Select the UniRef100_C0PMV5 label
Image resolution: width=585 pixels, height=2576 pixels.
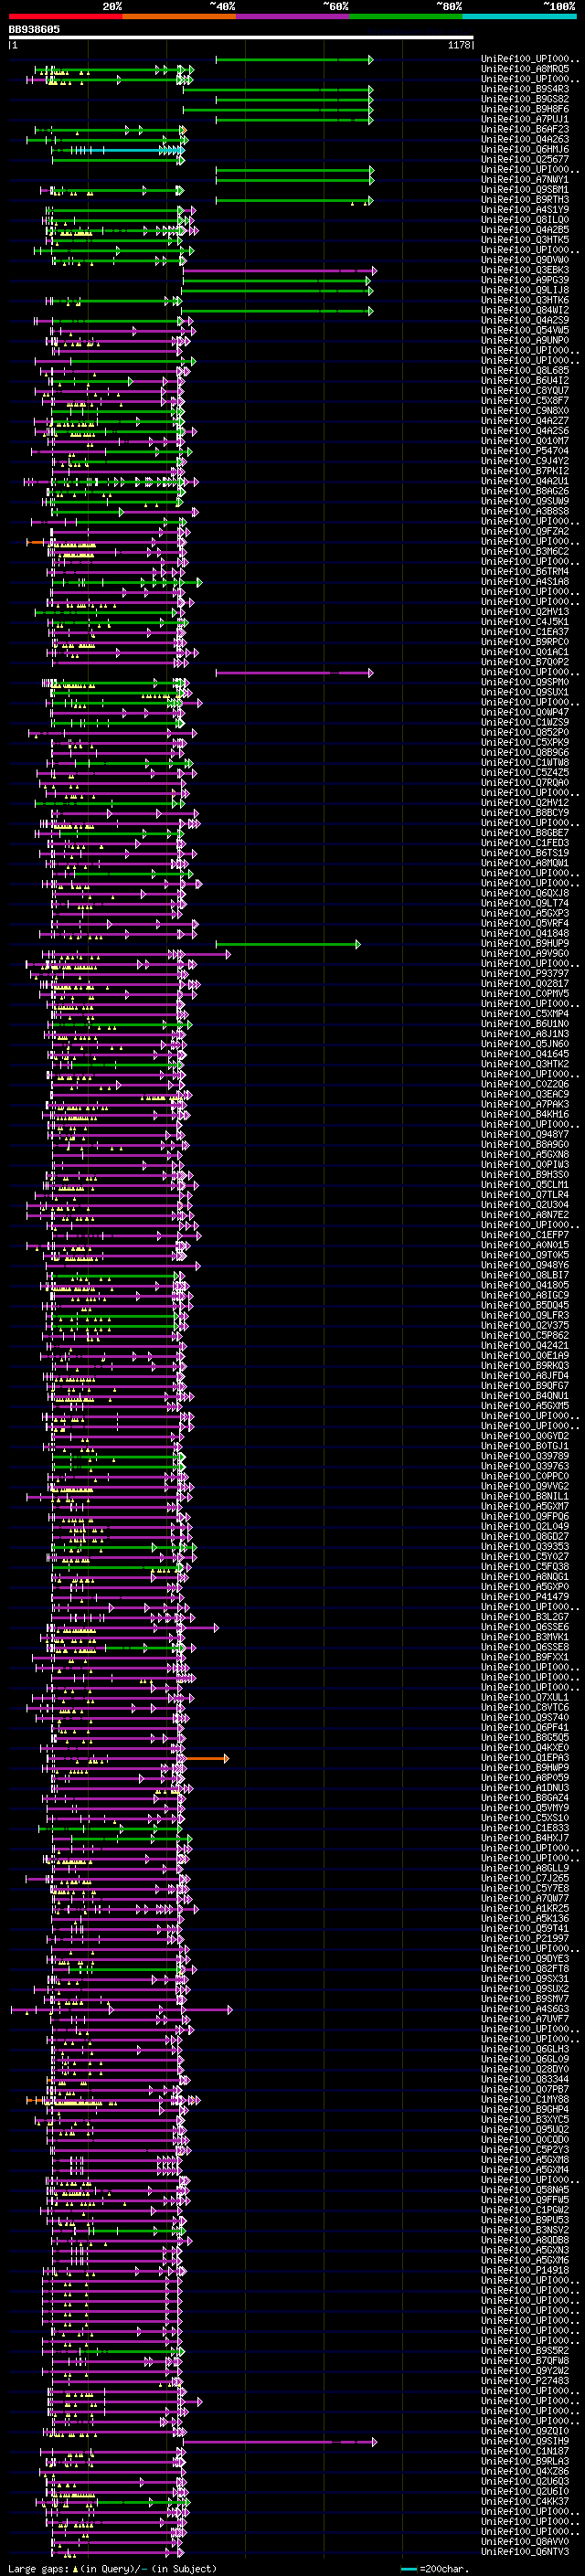[x=525, y=994]
